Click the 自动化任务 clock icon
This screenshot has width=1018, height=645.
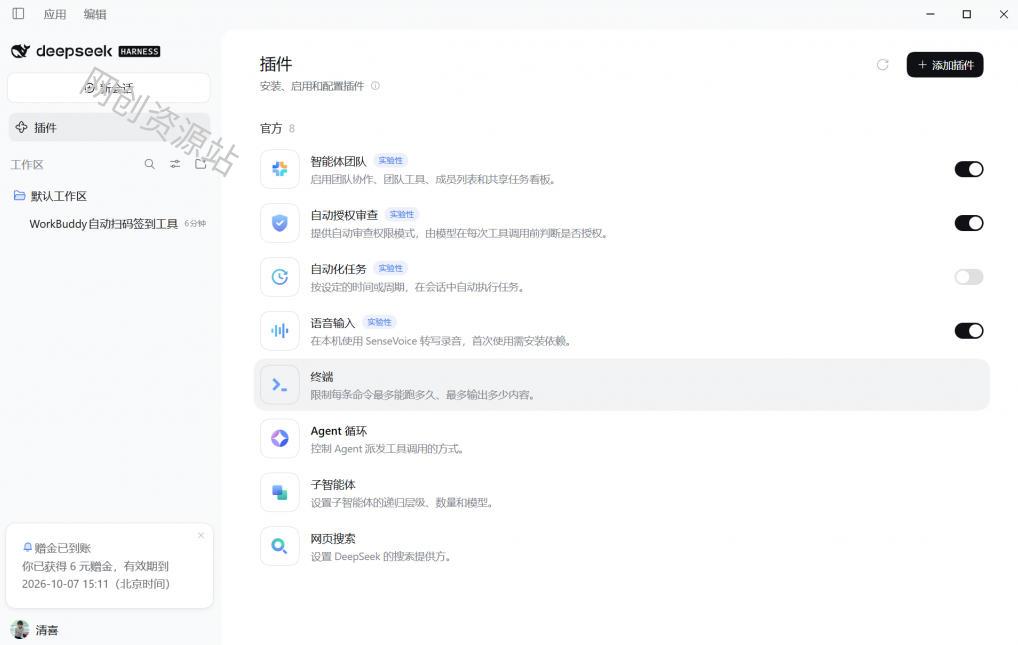coord(280,277)
